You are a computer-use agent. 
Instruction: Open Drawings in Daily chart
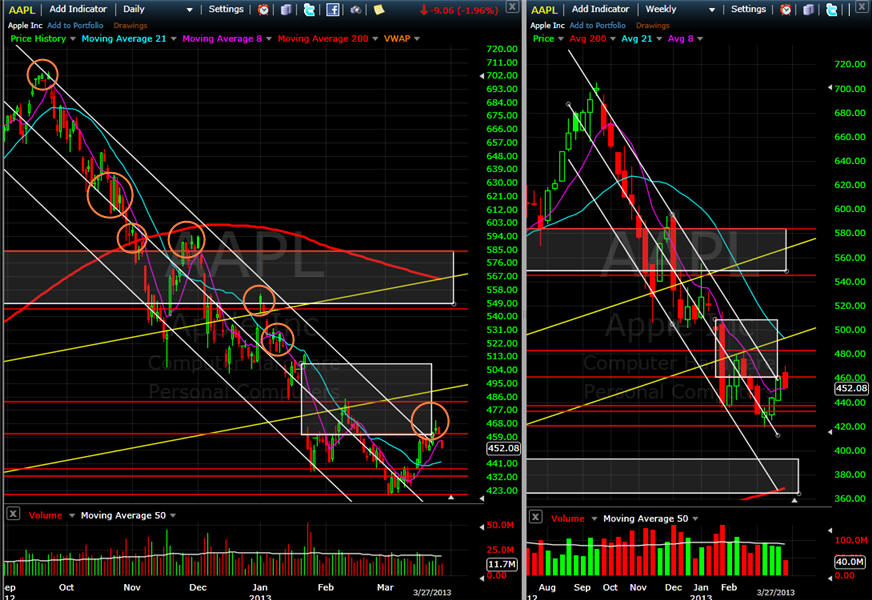coord(130,26)
